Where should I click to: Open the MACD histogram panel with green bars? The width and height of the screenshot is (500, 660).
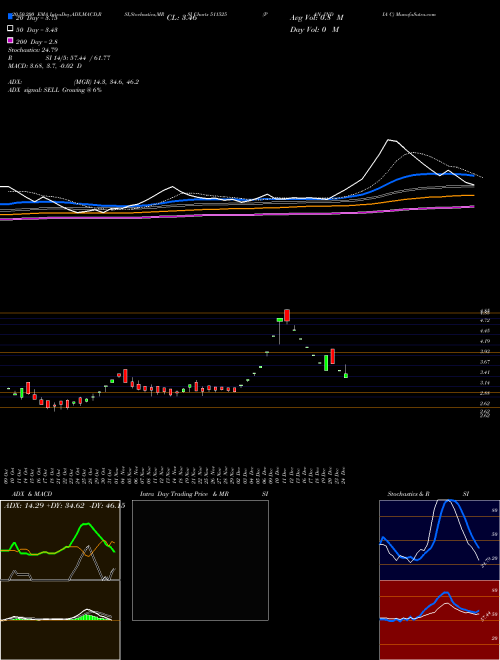60,620
